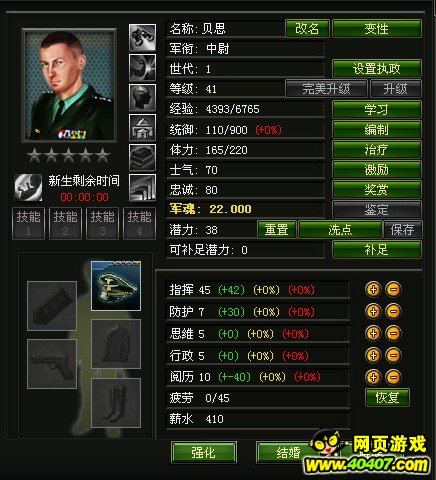Select the uniform jacket slot
The height and width of the screenshot is (480, 436).
(x=116, y=344)
